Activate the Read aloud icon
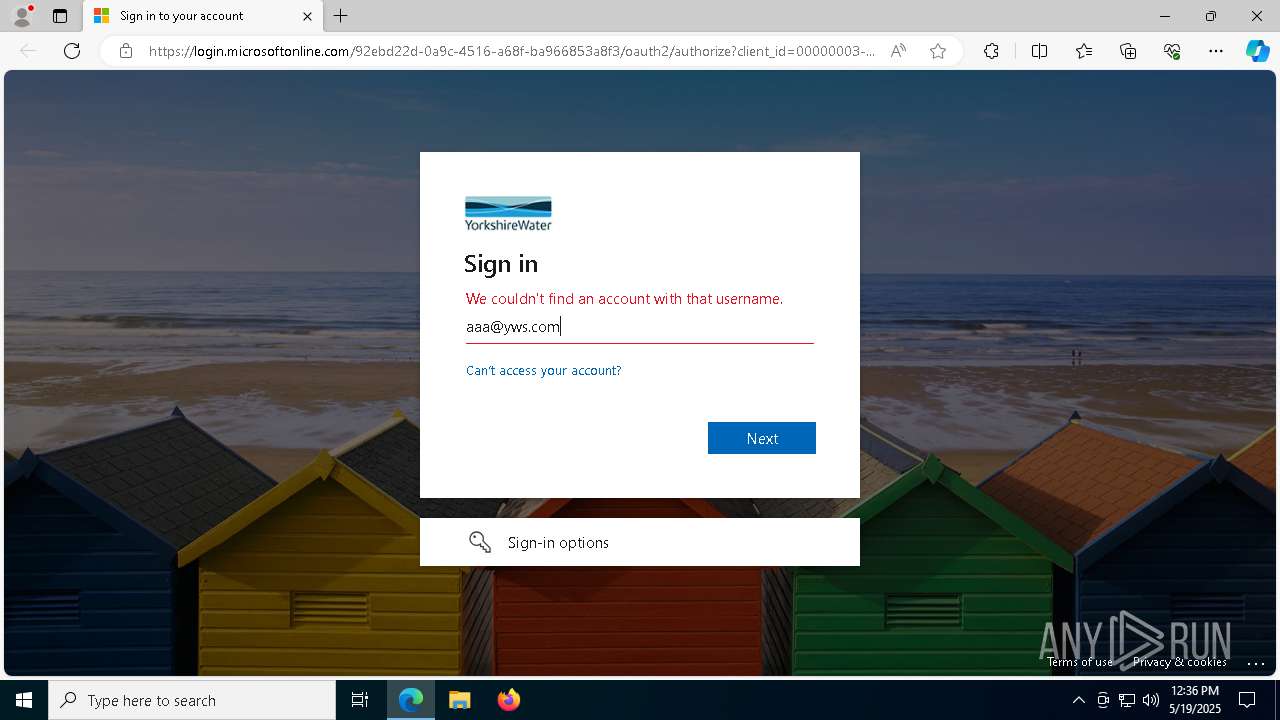Image resolution: width=1280 pixels, height=720 pixels. 898,51
